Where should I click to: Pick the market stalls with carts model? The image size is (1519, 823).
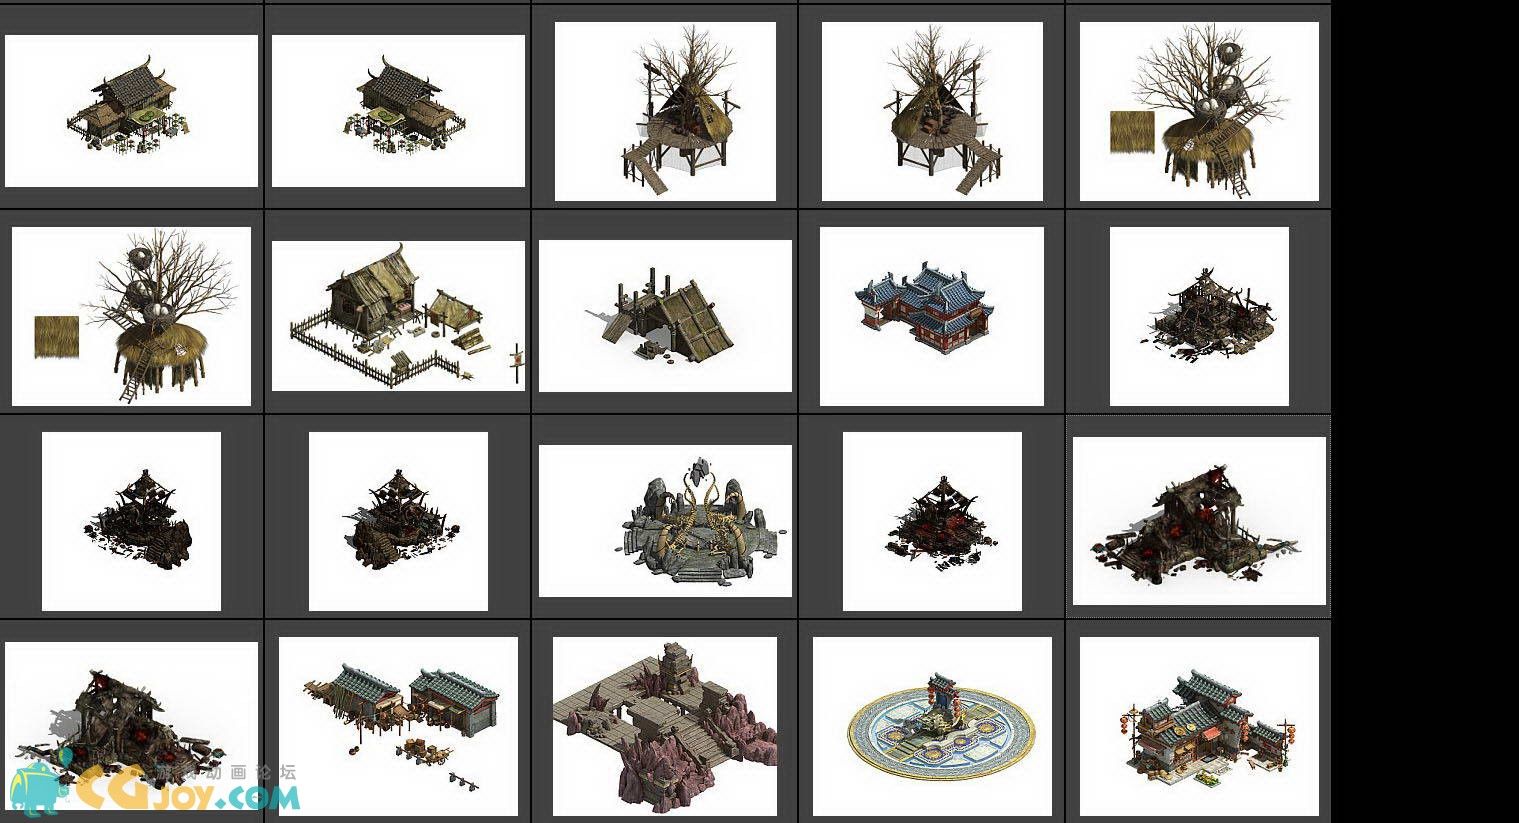pos(398,726)
